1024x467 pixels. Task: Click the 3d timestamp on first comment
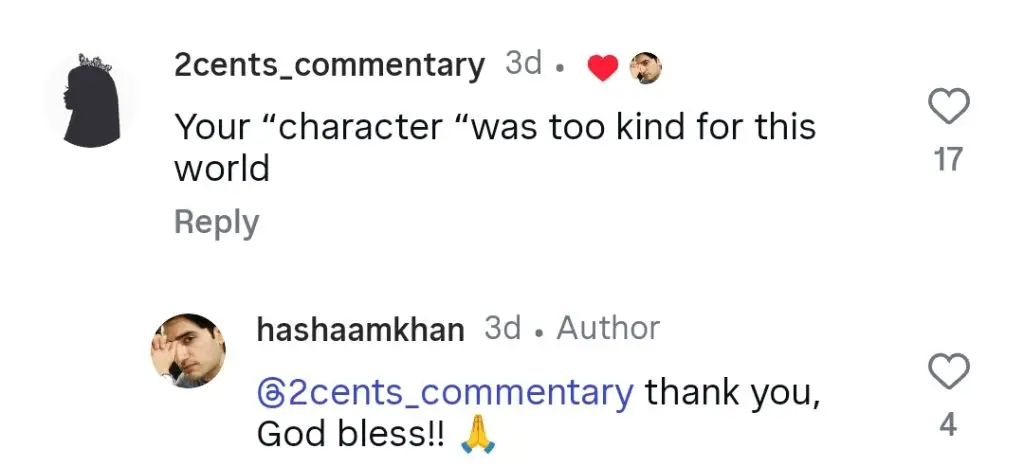tap(524, 65)
